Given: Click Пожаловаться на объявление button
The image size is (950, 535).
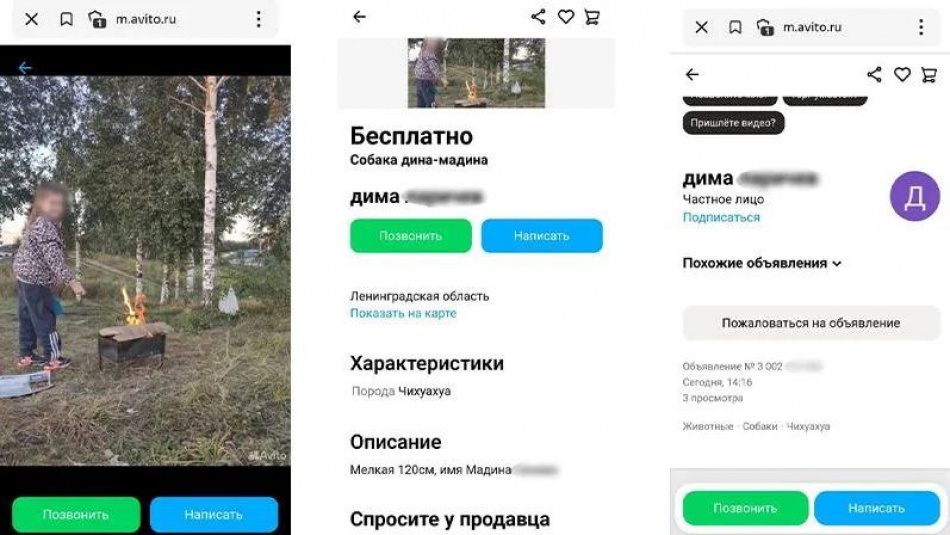Looking at the screenshot, I should coord(811,323).
